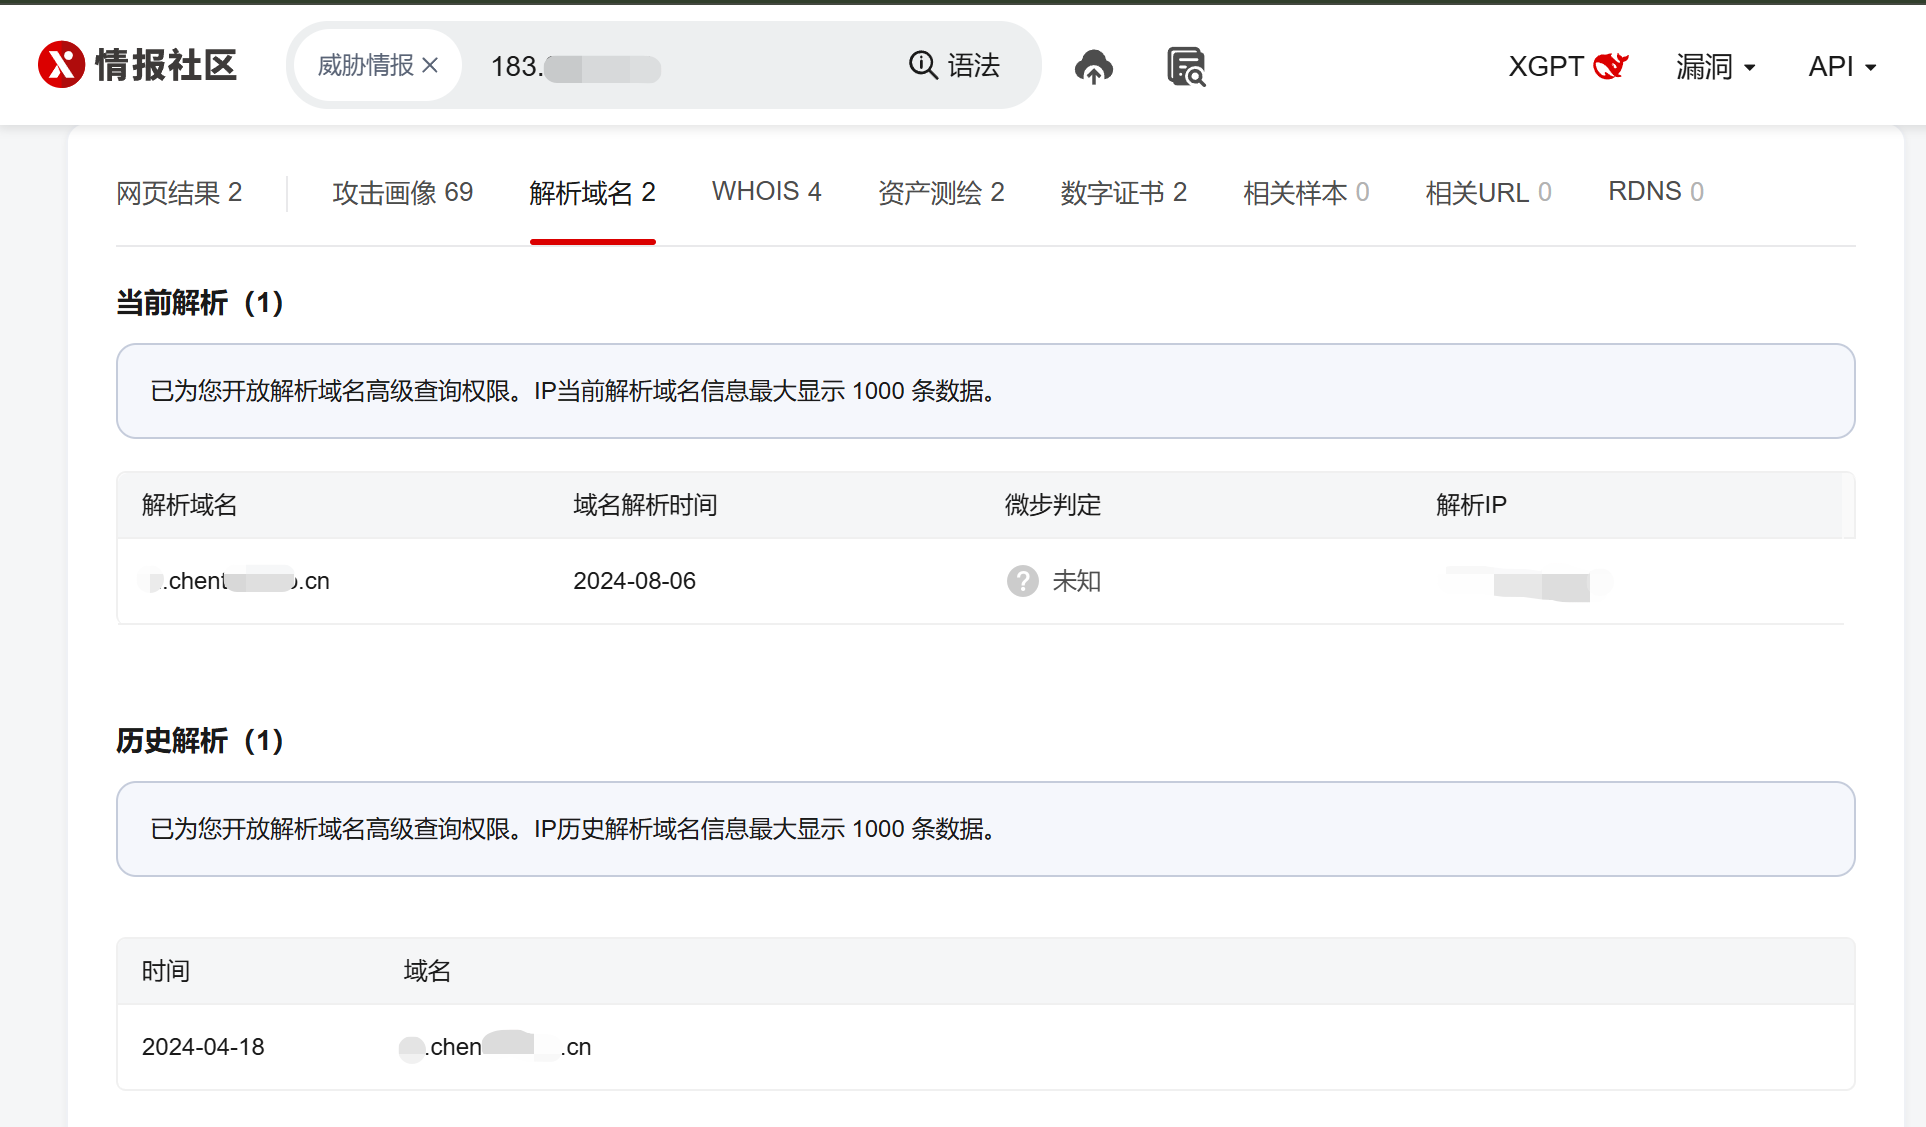The width and height of the screenshot is (1926, 1127).
Task: Switch to the 相关样本 tab
Action: pyautogui.click(x=1306, y=192)
